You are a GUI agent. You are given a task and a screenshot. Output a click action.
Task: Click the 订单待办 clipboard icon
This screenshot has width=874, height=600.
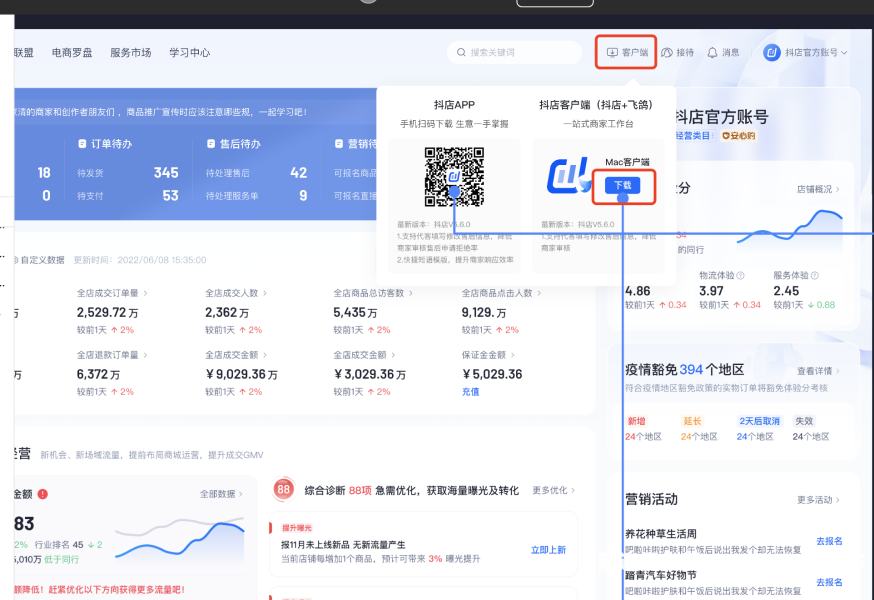83,144
